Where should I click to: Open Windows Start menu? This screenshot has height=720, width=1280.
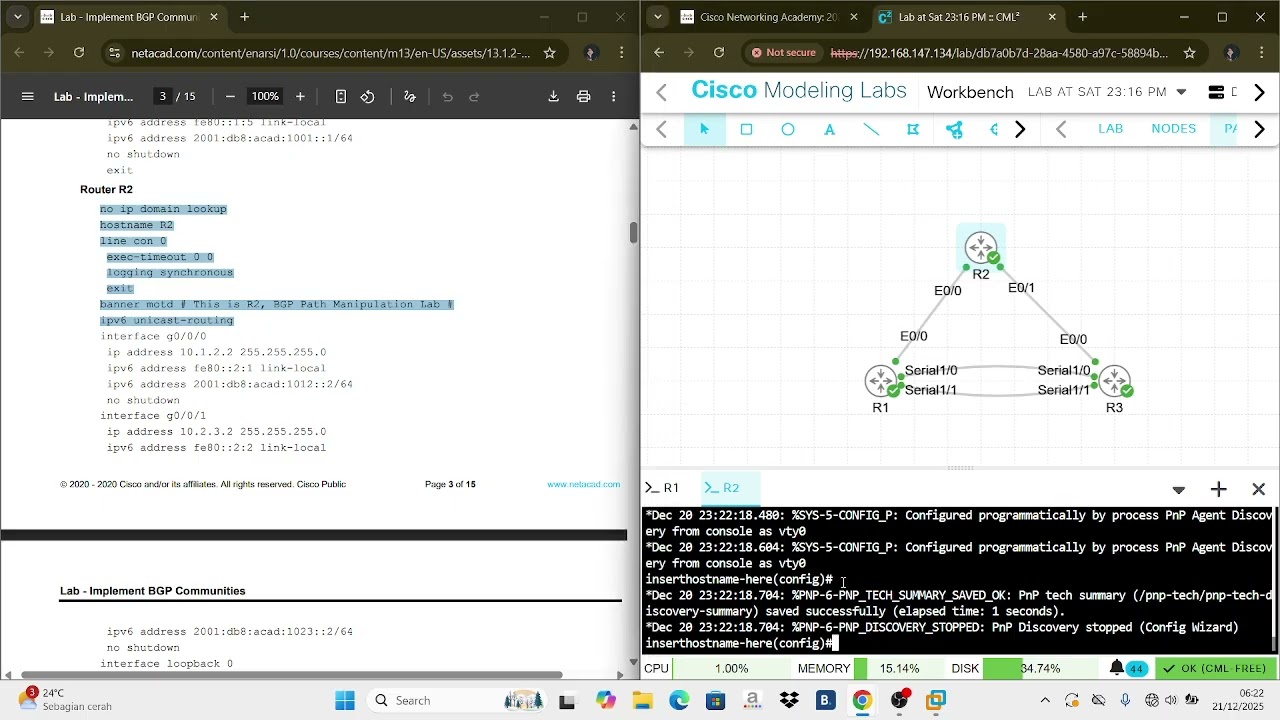pyautogui.click(x=345, y=700)
